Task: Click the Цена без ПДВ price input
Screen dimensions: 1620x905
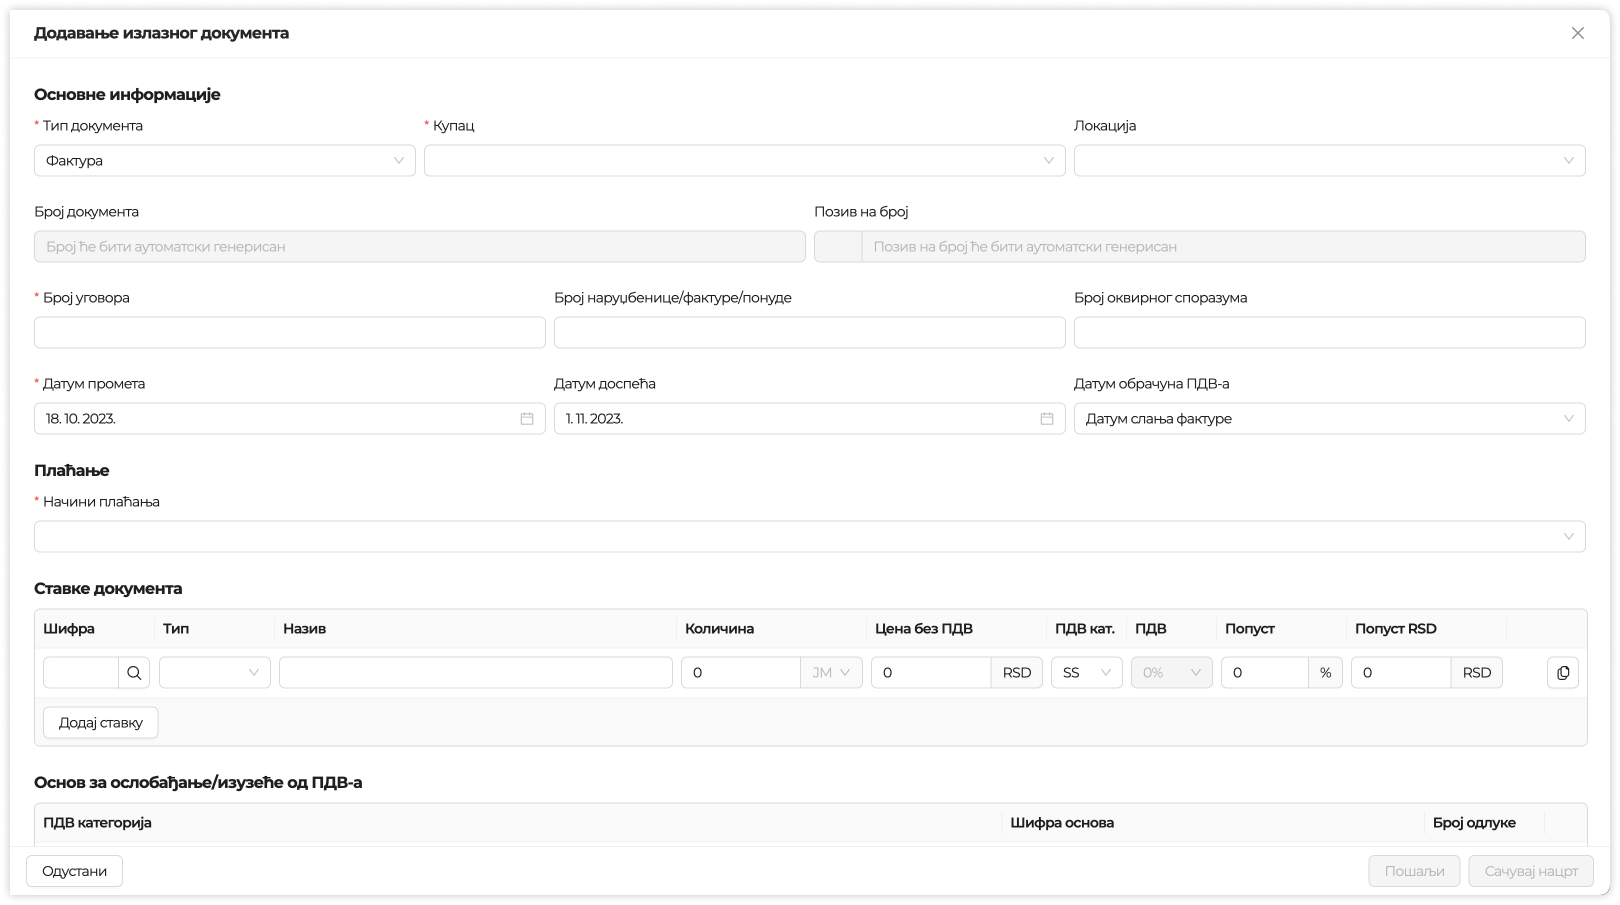Action: coord(931,673)
